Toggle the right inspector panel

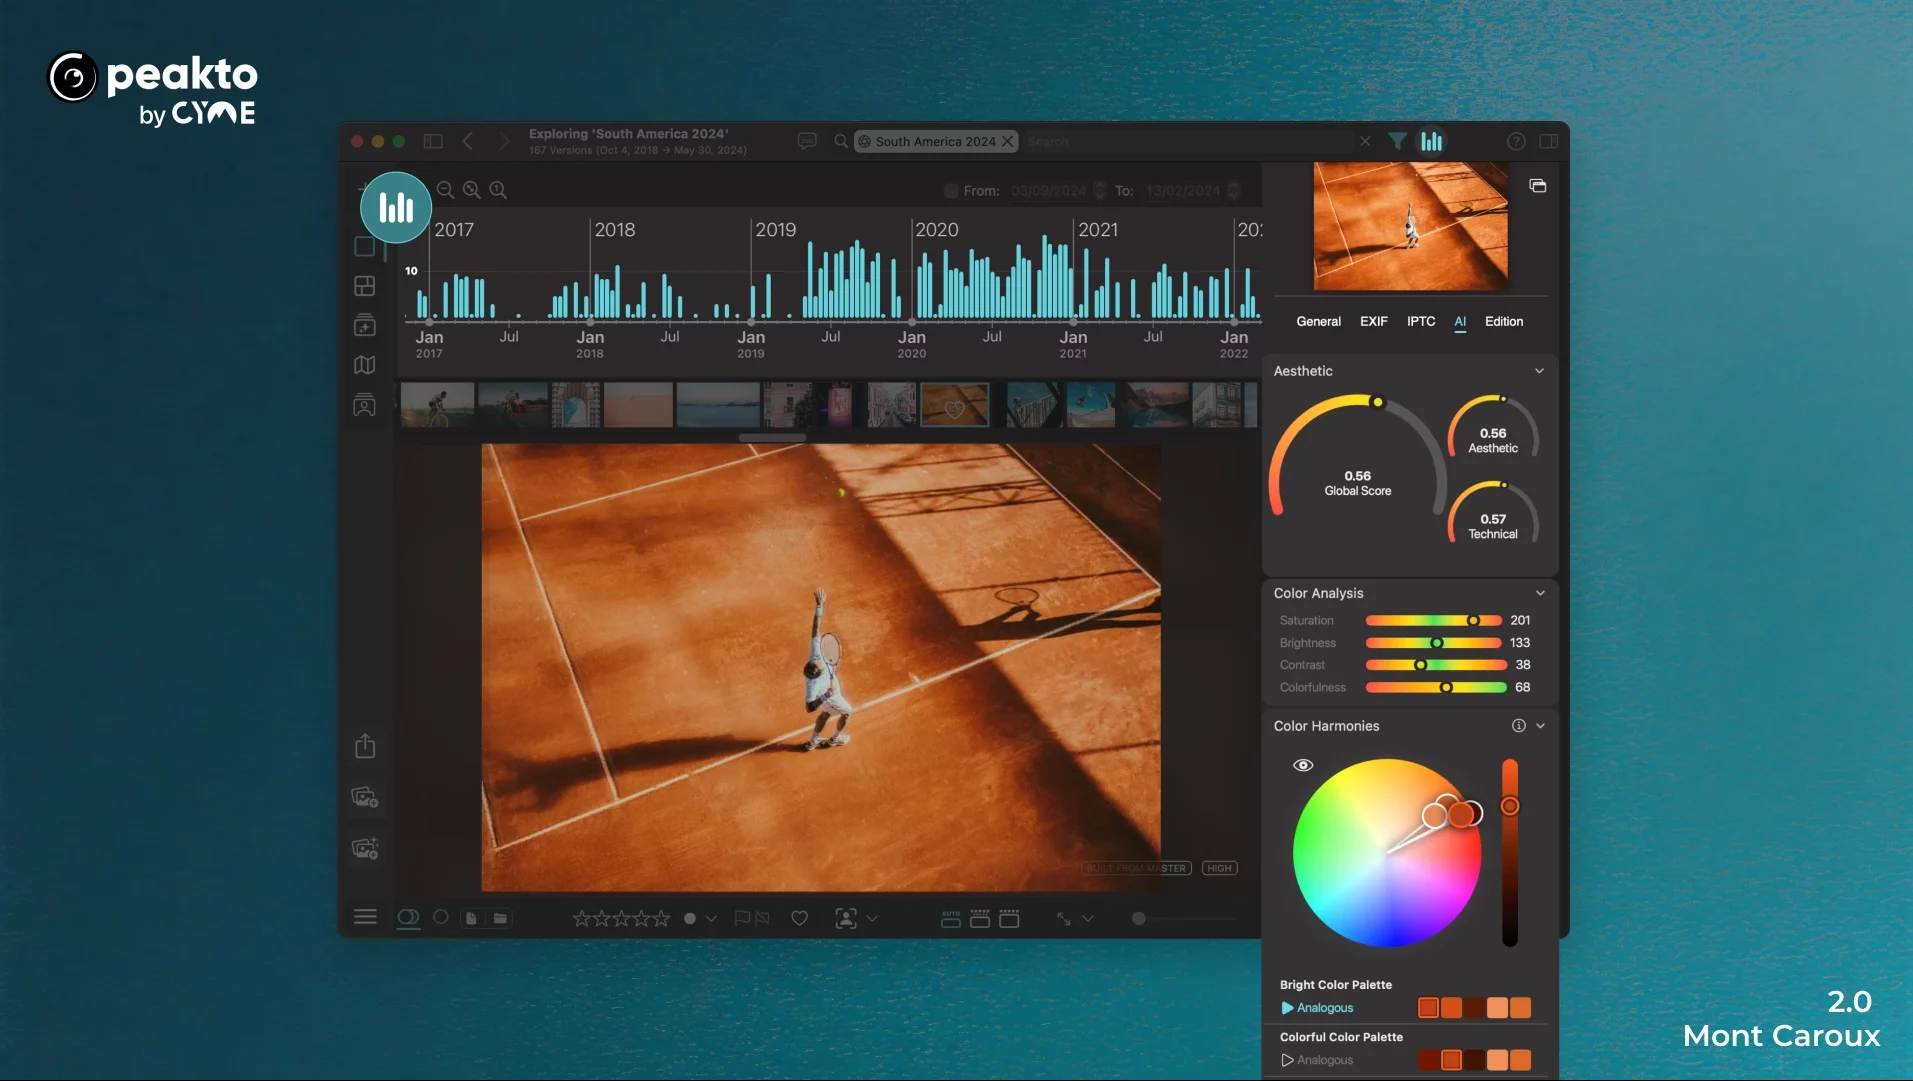click(1549, 142)
